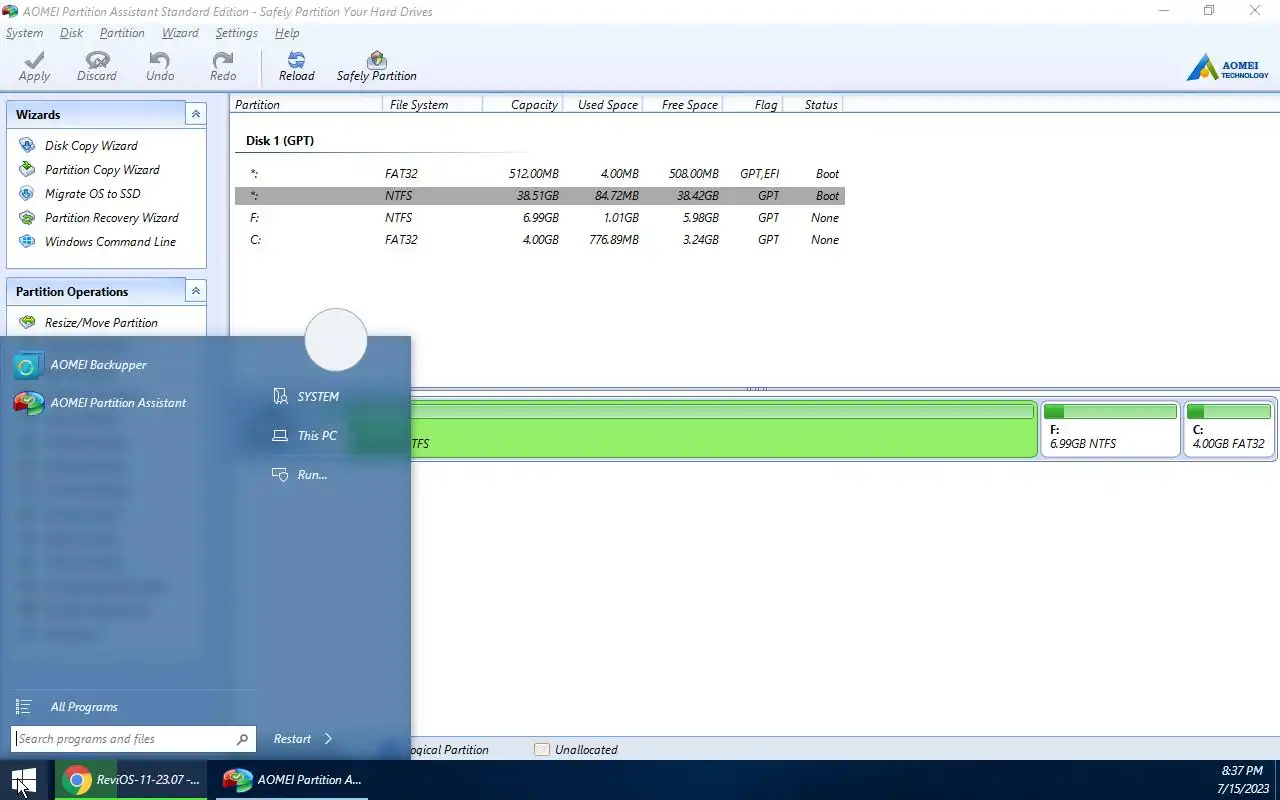This screenshot has height=800, width=1280.
Task: Click the AOMEI Technology logo
Action: [1227, 69]
